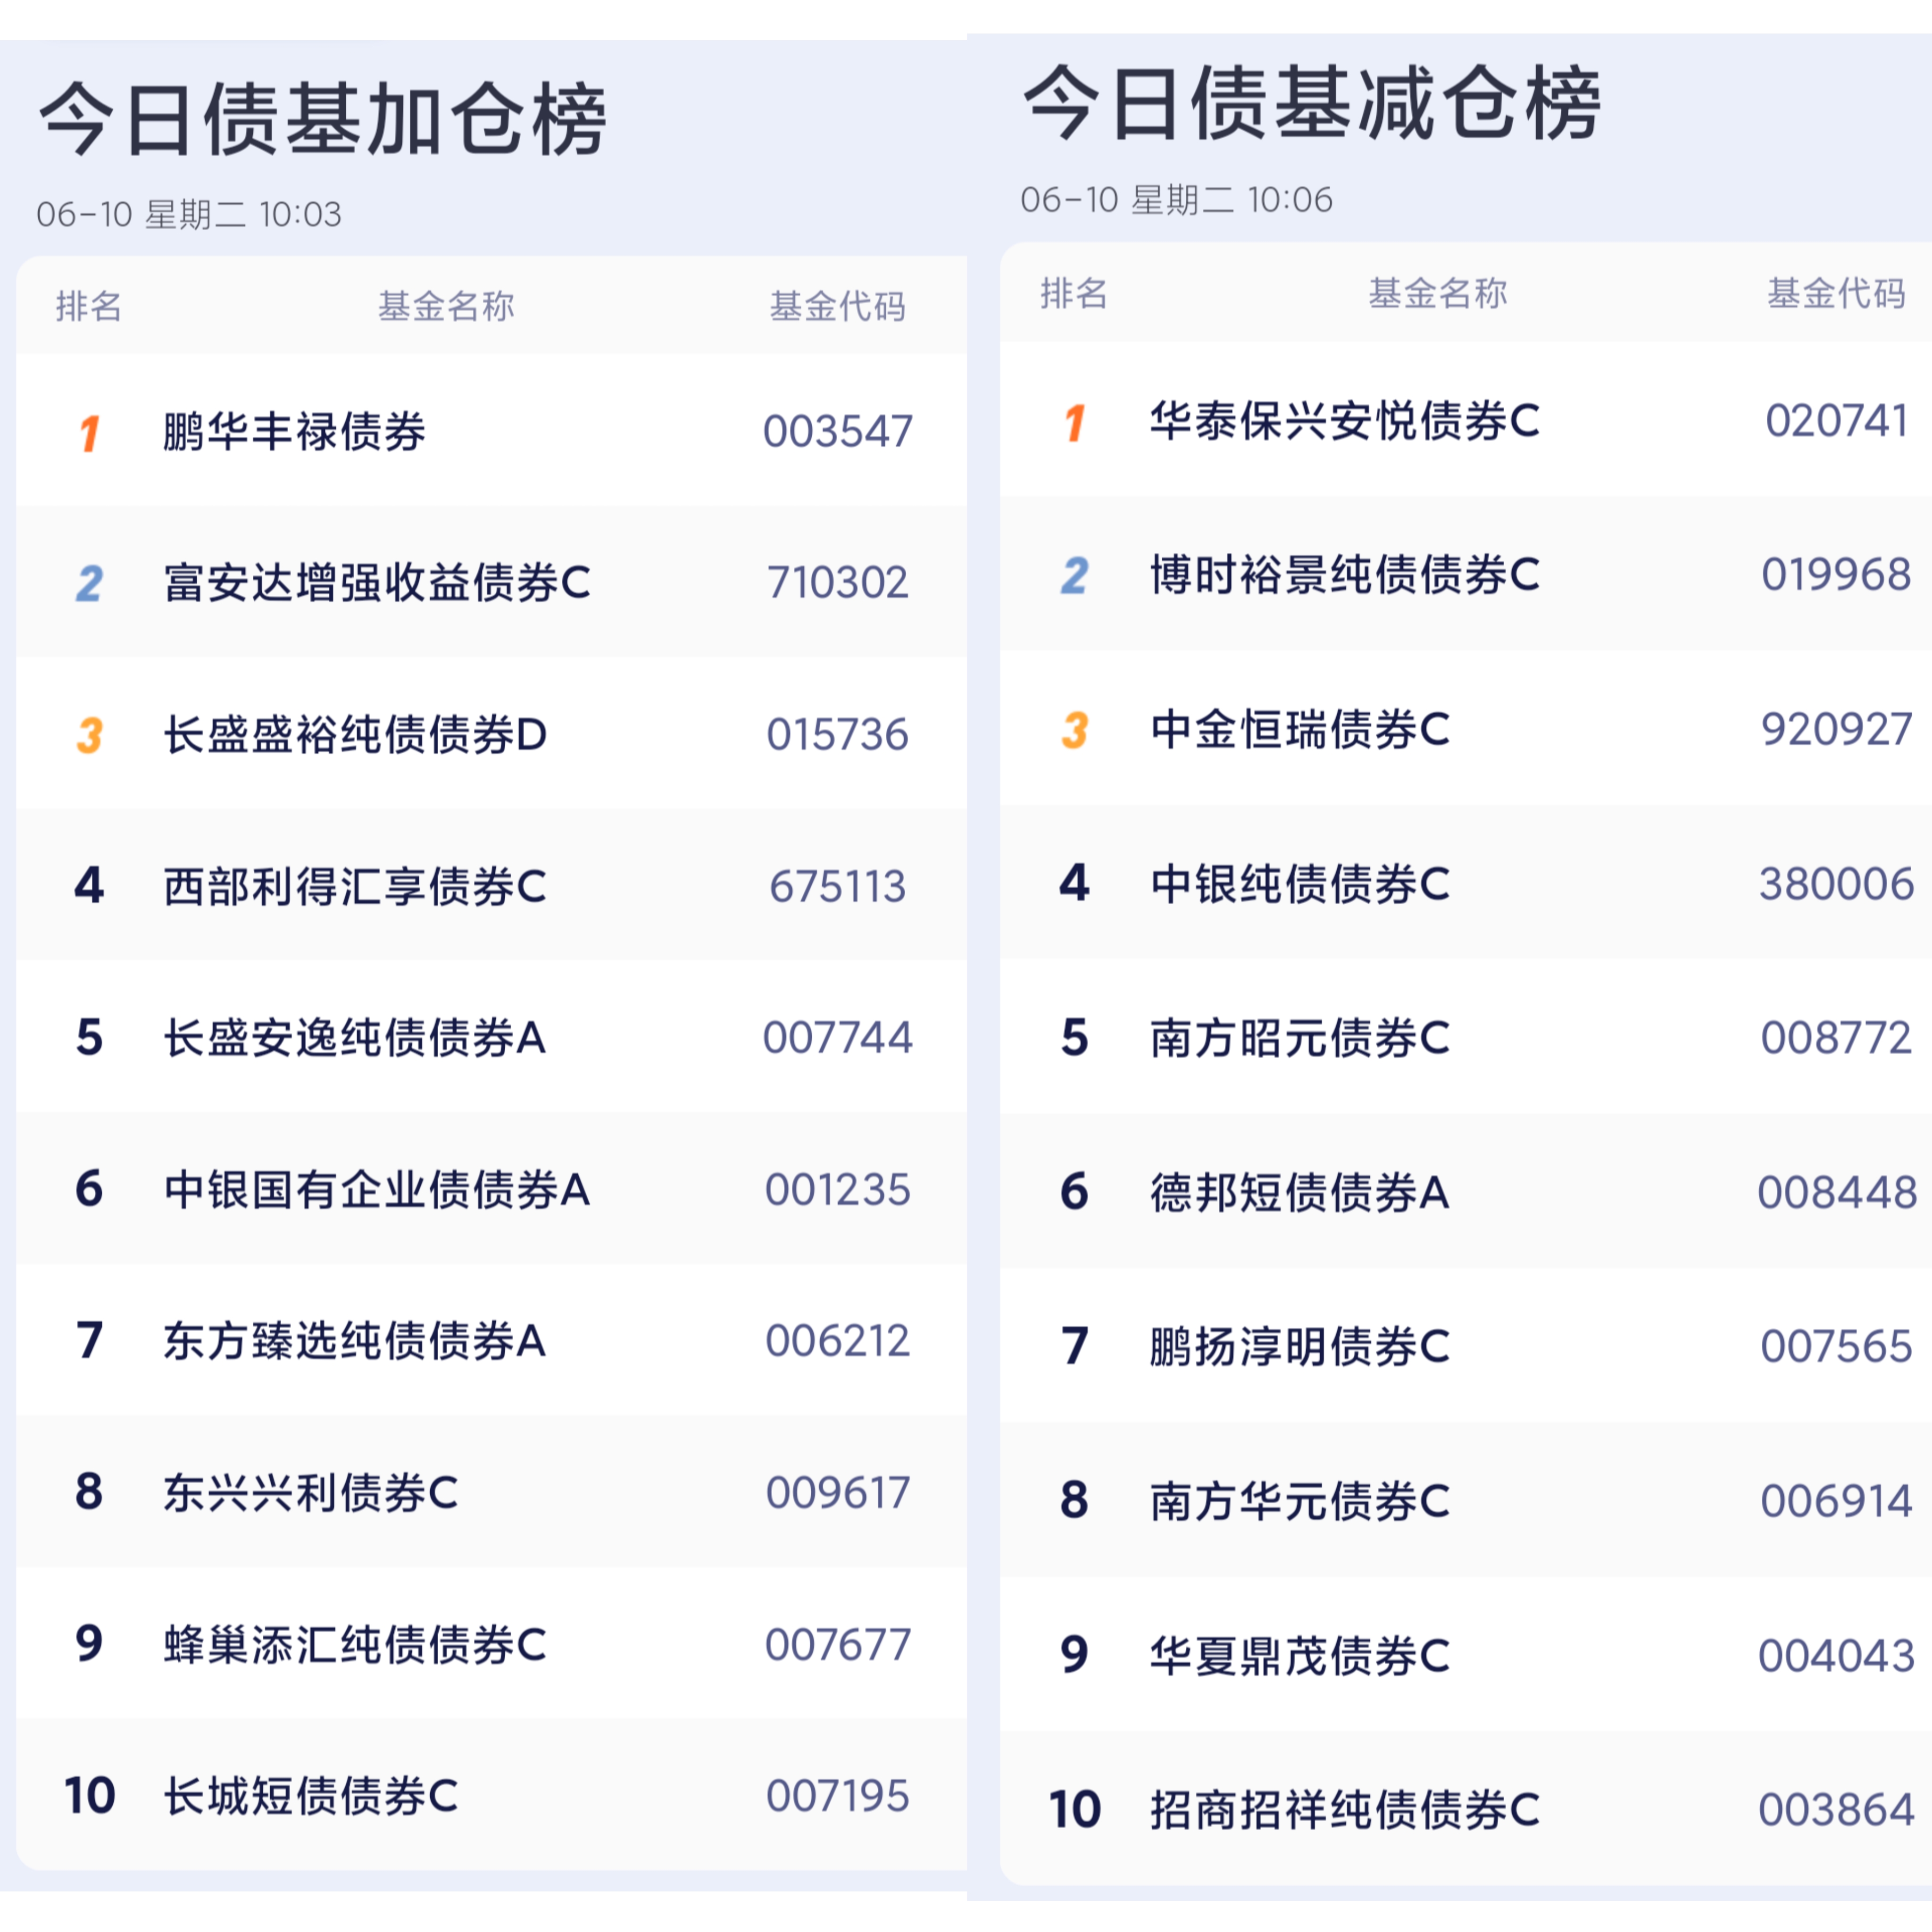Click the yellow rank 3 badge beside 中金恒瑞债券C
The width and height of the screenshot is (1932, 1932).
point(1075,730)
